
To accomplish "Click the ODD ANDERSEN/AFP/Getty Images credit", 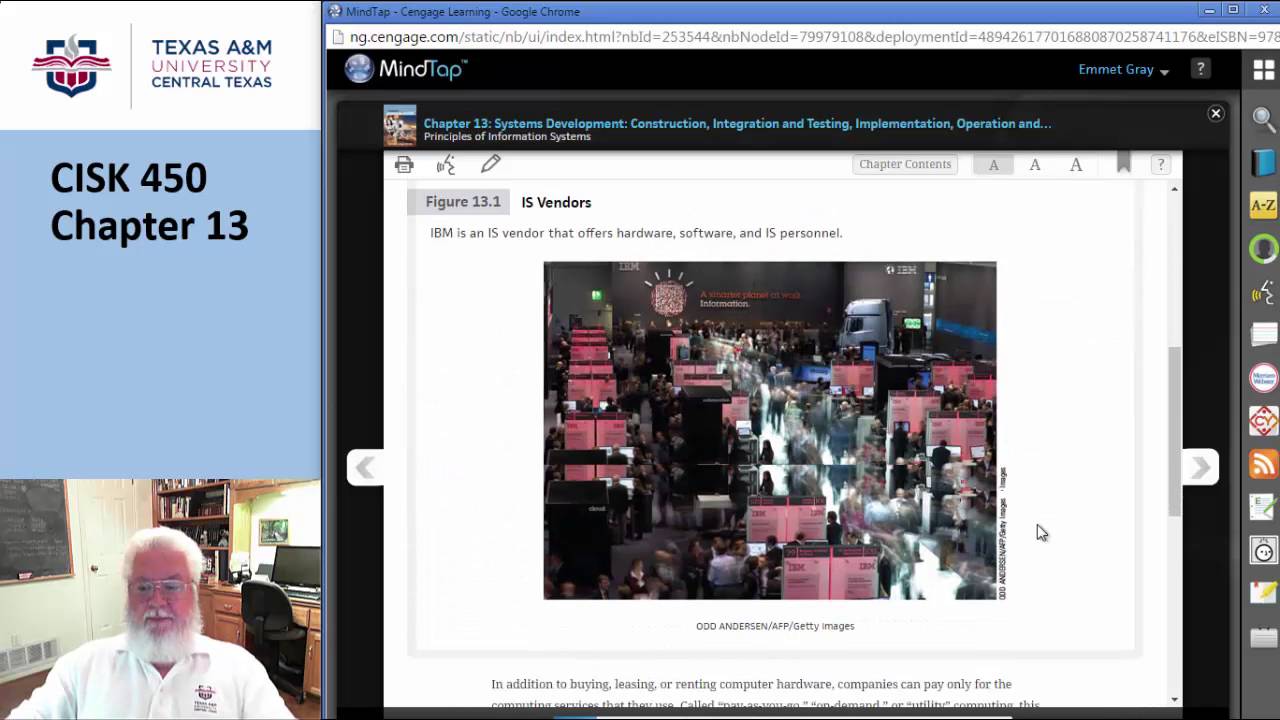I will click(775, 626).
